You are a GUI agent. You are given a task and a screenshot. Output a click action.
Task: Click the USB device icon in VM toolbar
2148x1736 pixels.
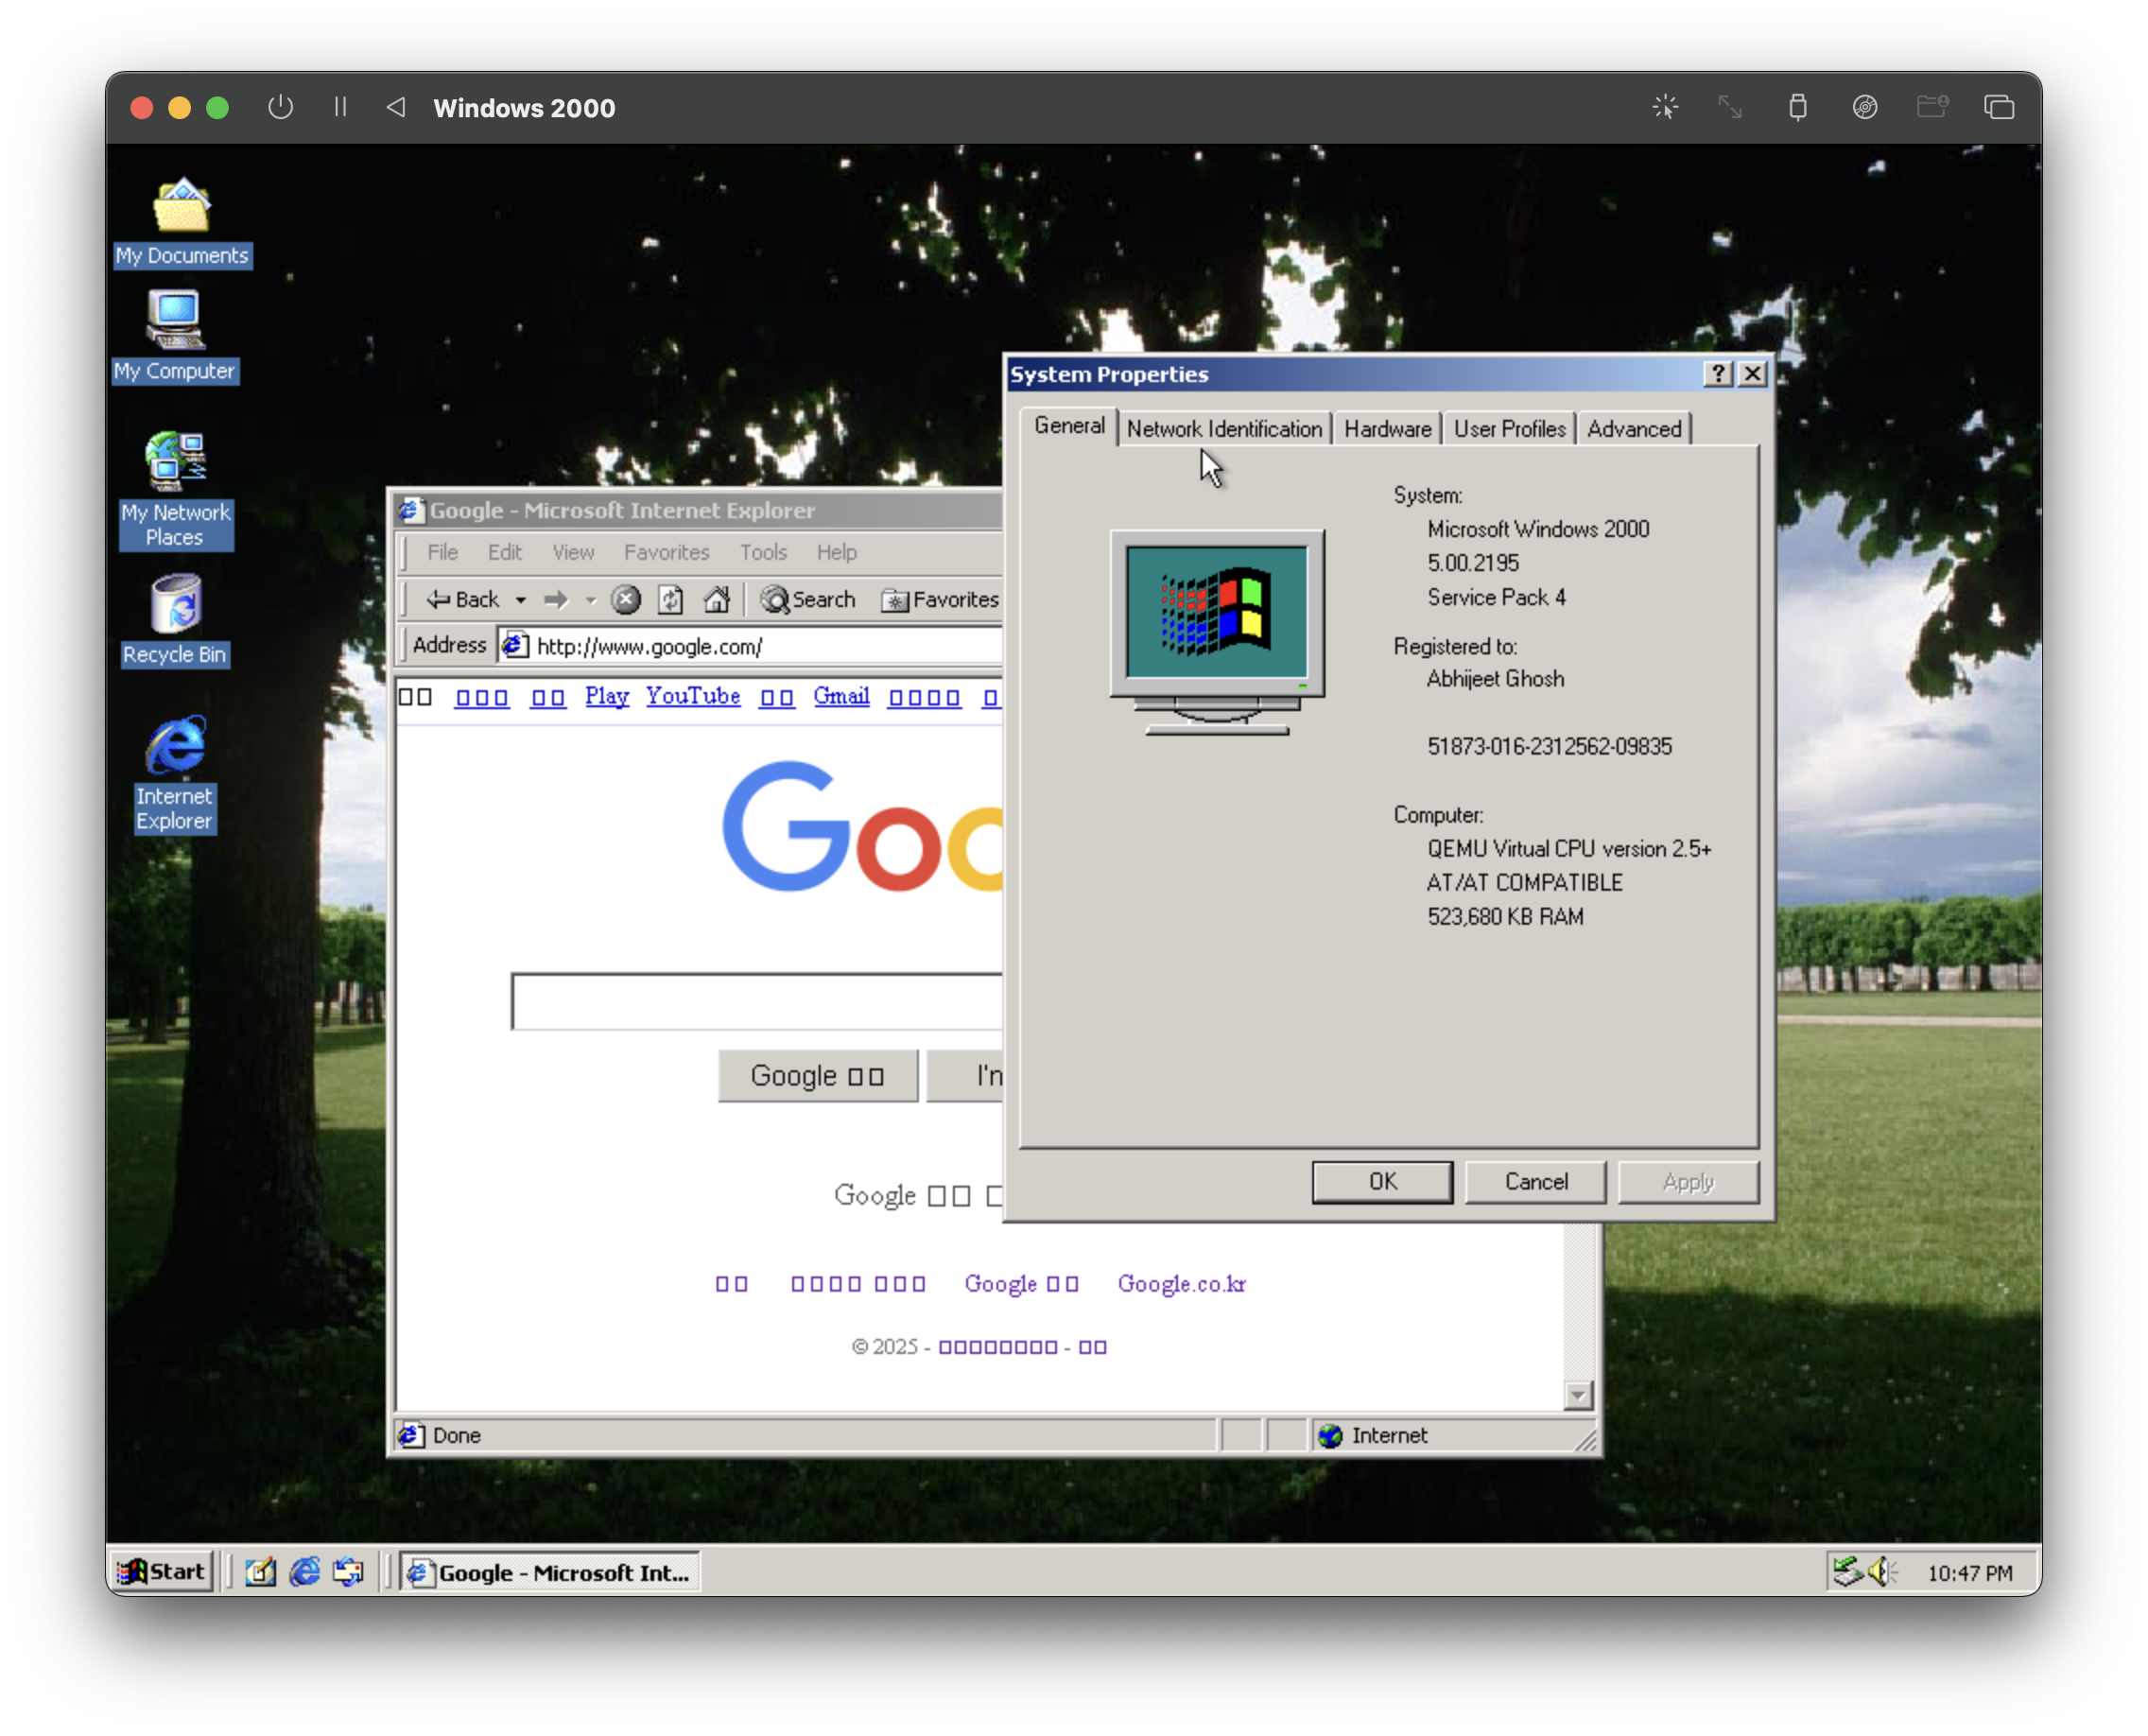(1798, 107)
